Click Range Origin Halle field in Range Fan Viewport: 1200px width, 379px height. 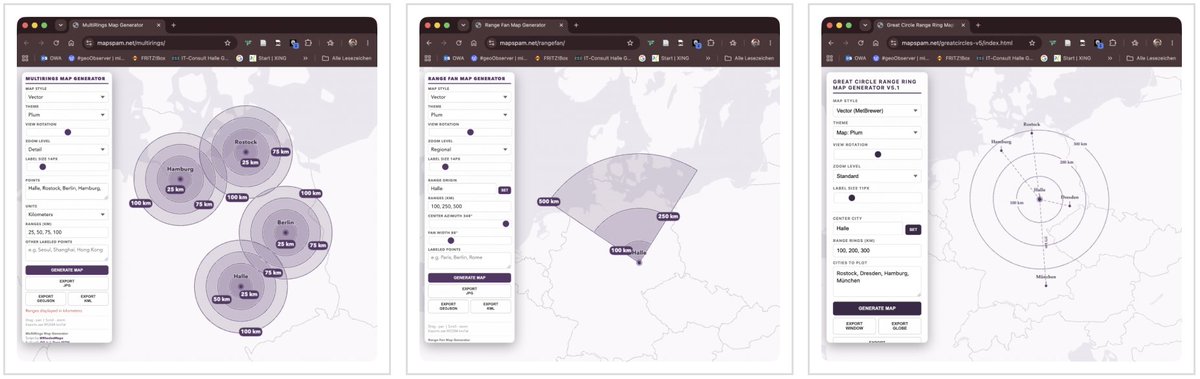[461, 188]
